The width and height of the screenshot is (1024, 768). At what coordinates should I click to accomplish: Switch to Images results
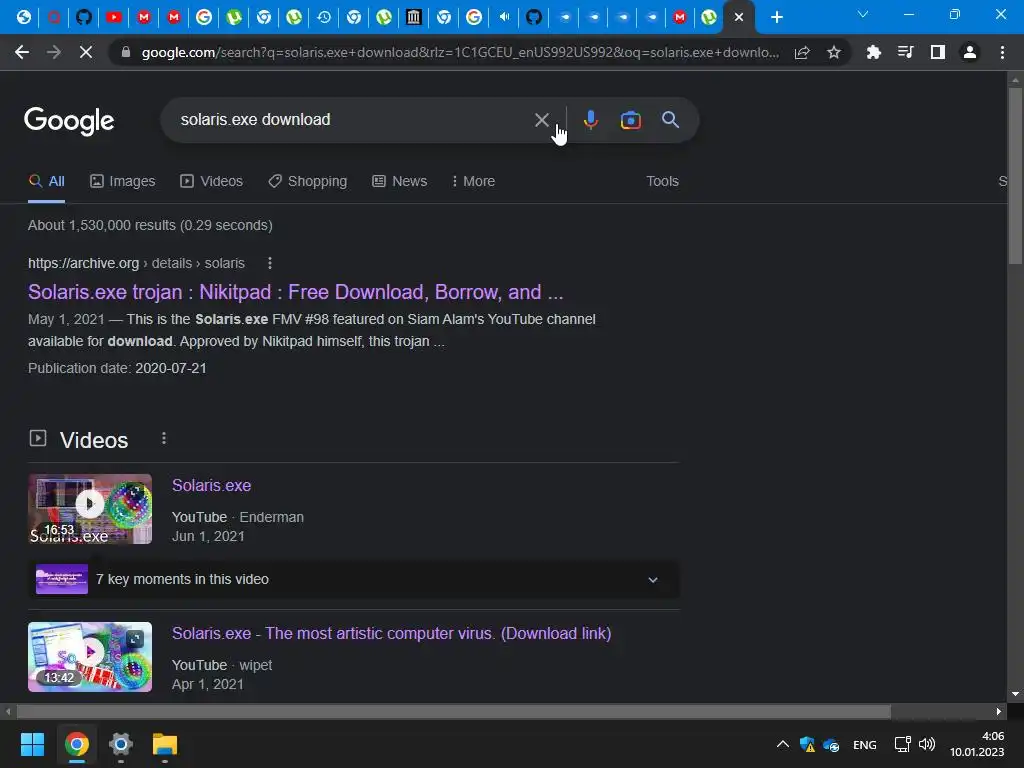[123, 182]
